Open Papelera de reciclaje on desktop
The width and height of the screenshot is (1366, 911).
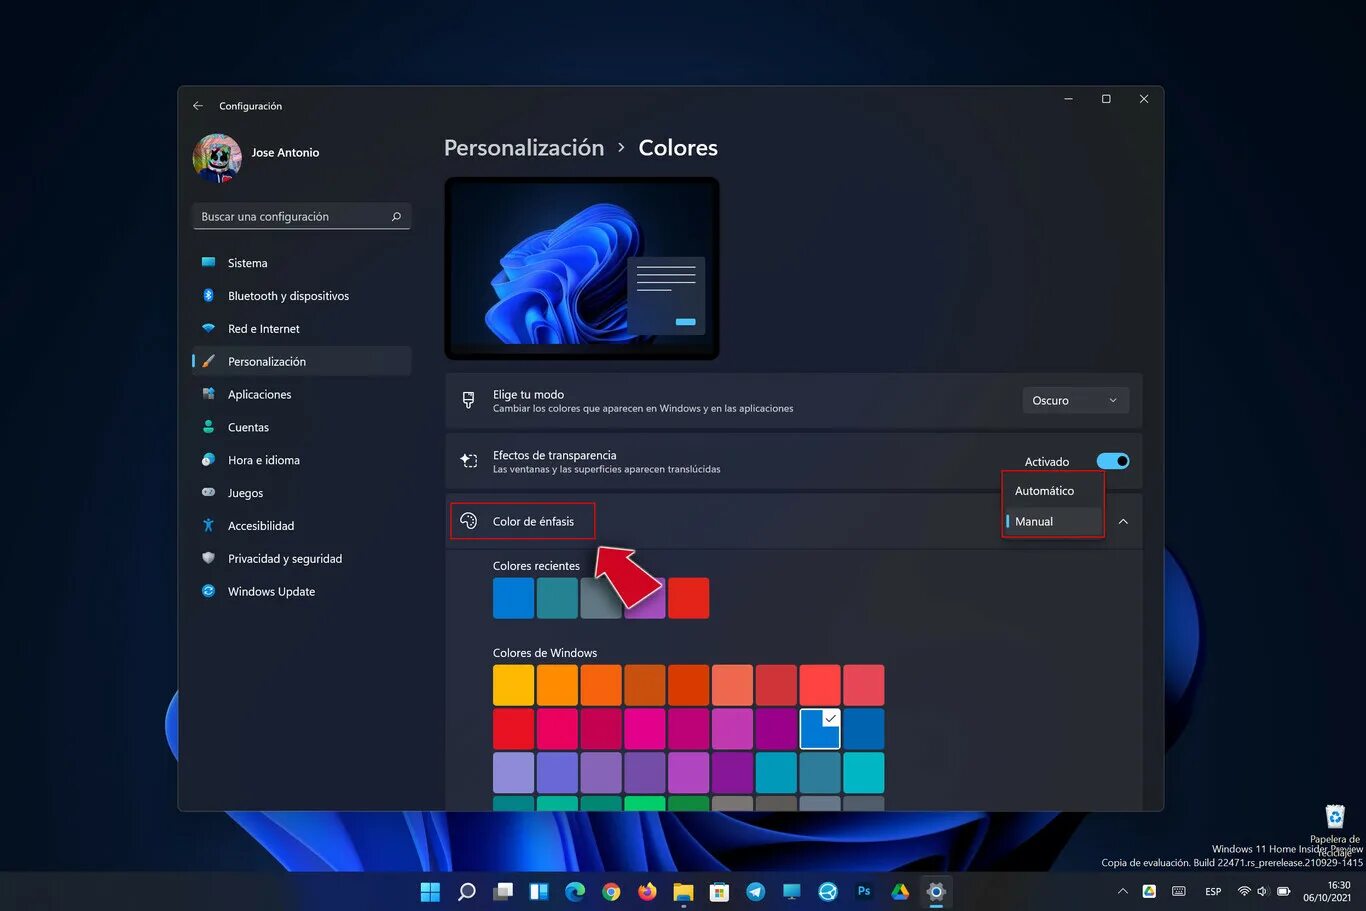[1335, 828]
